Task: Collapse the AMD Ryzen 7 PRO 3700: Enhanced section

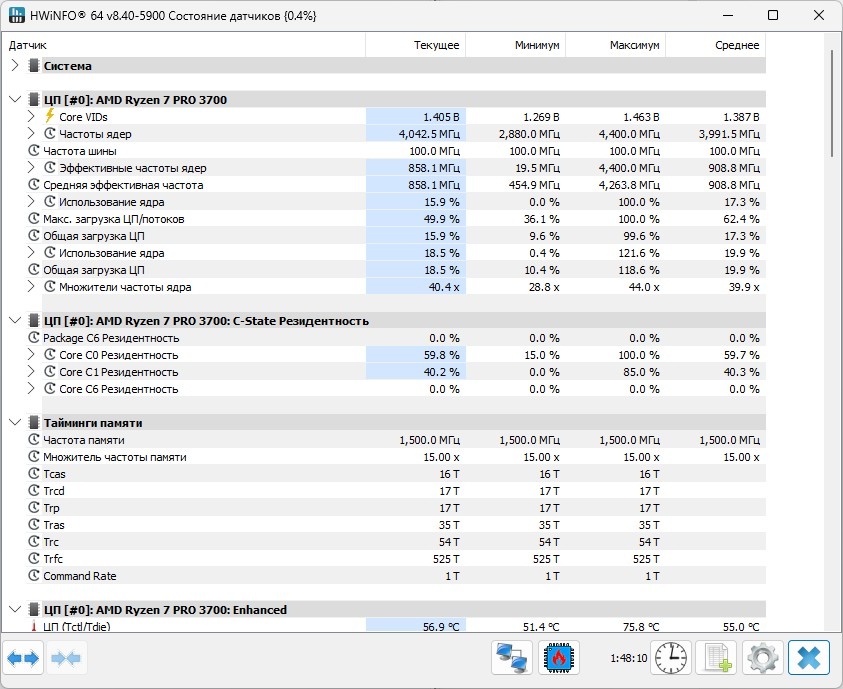Action: click(15, 609)
